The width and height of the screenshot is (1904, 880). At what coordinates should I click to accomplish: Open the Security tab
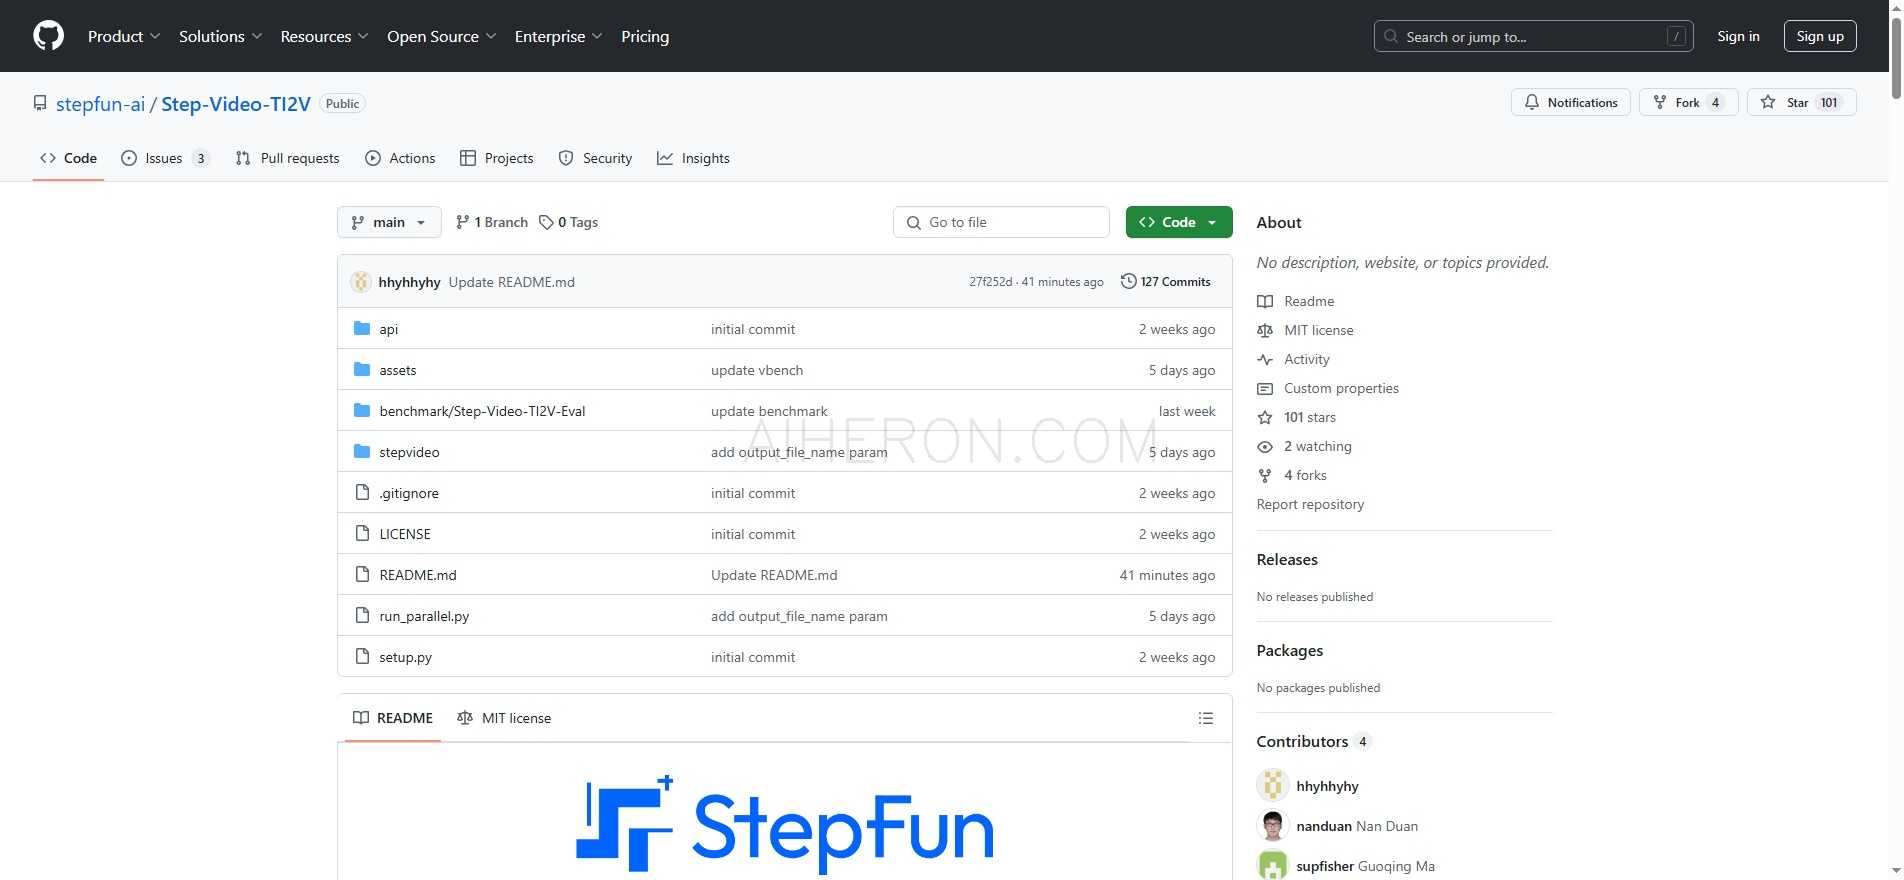point(595,158)
